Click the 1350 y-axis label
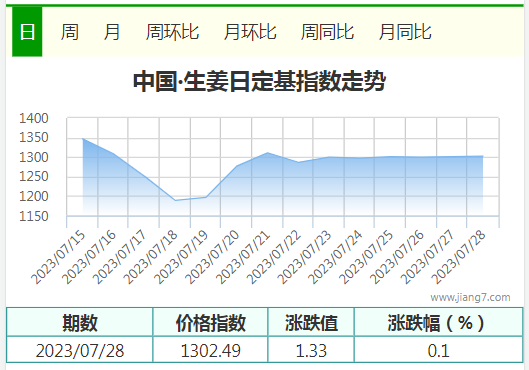The width and height of the screenshot is (529, 370). [34, 138]
